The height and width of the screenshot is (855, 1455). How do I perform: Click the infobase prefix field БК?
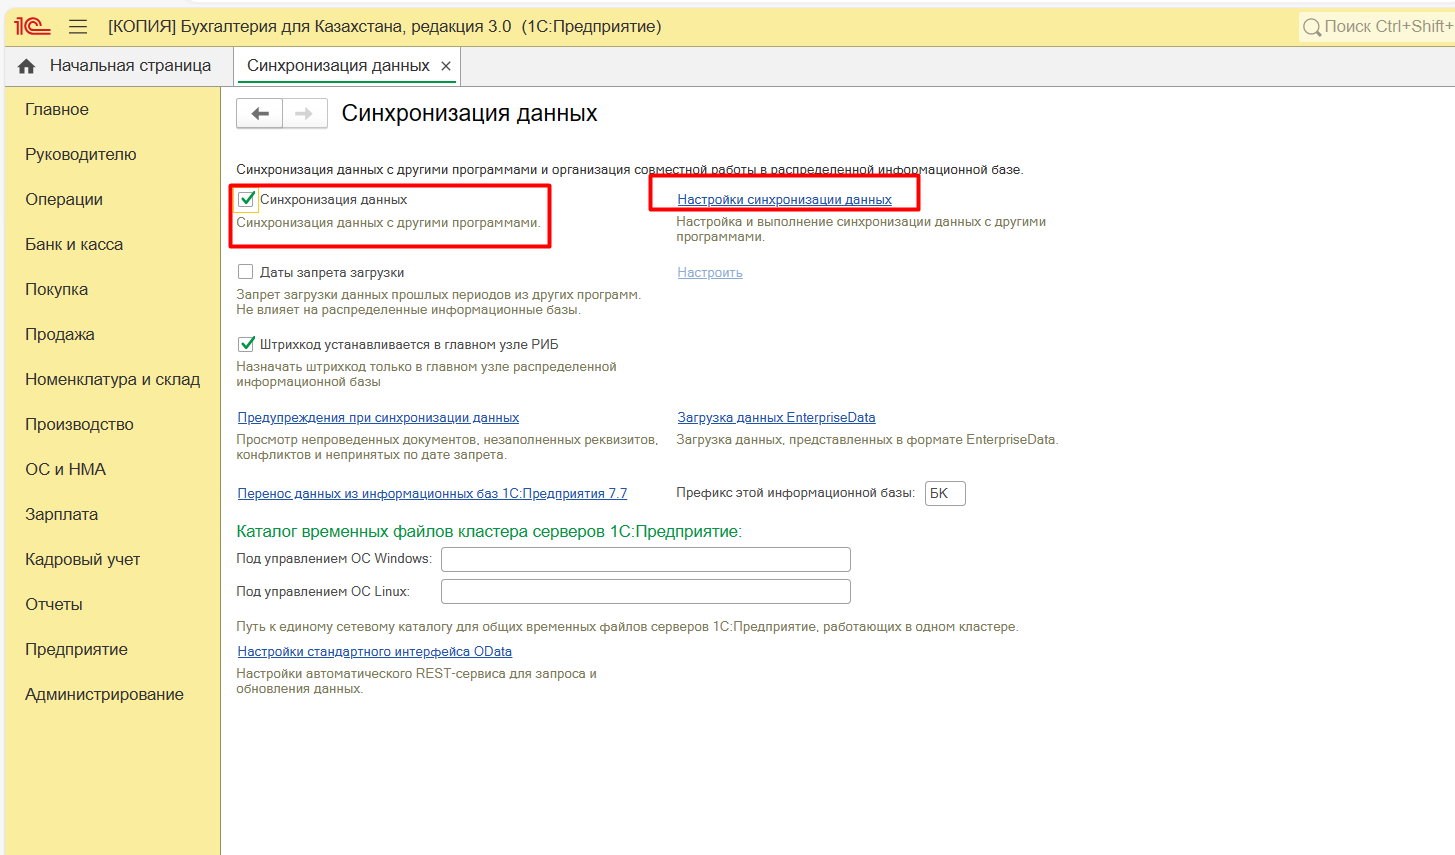944,493
